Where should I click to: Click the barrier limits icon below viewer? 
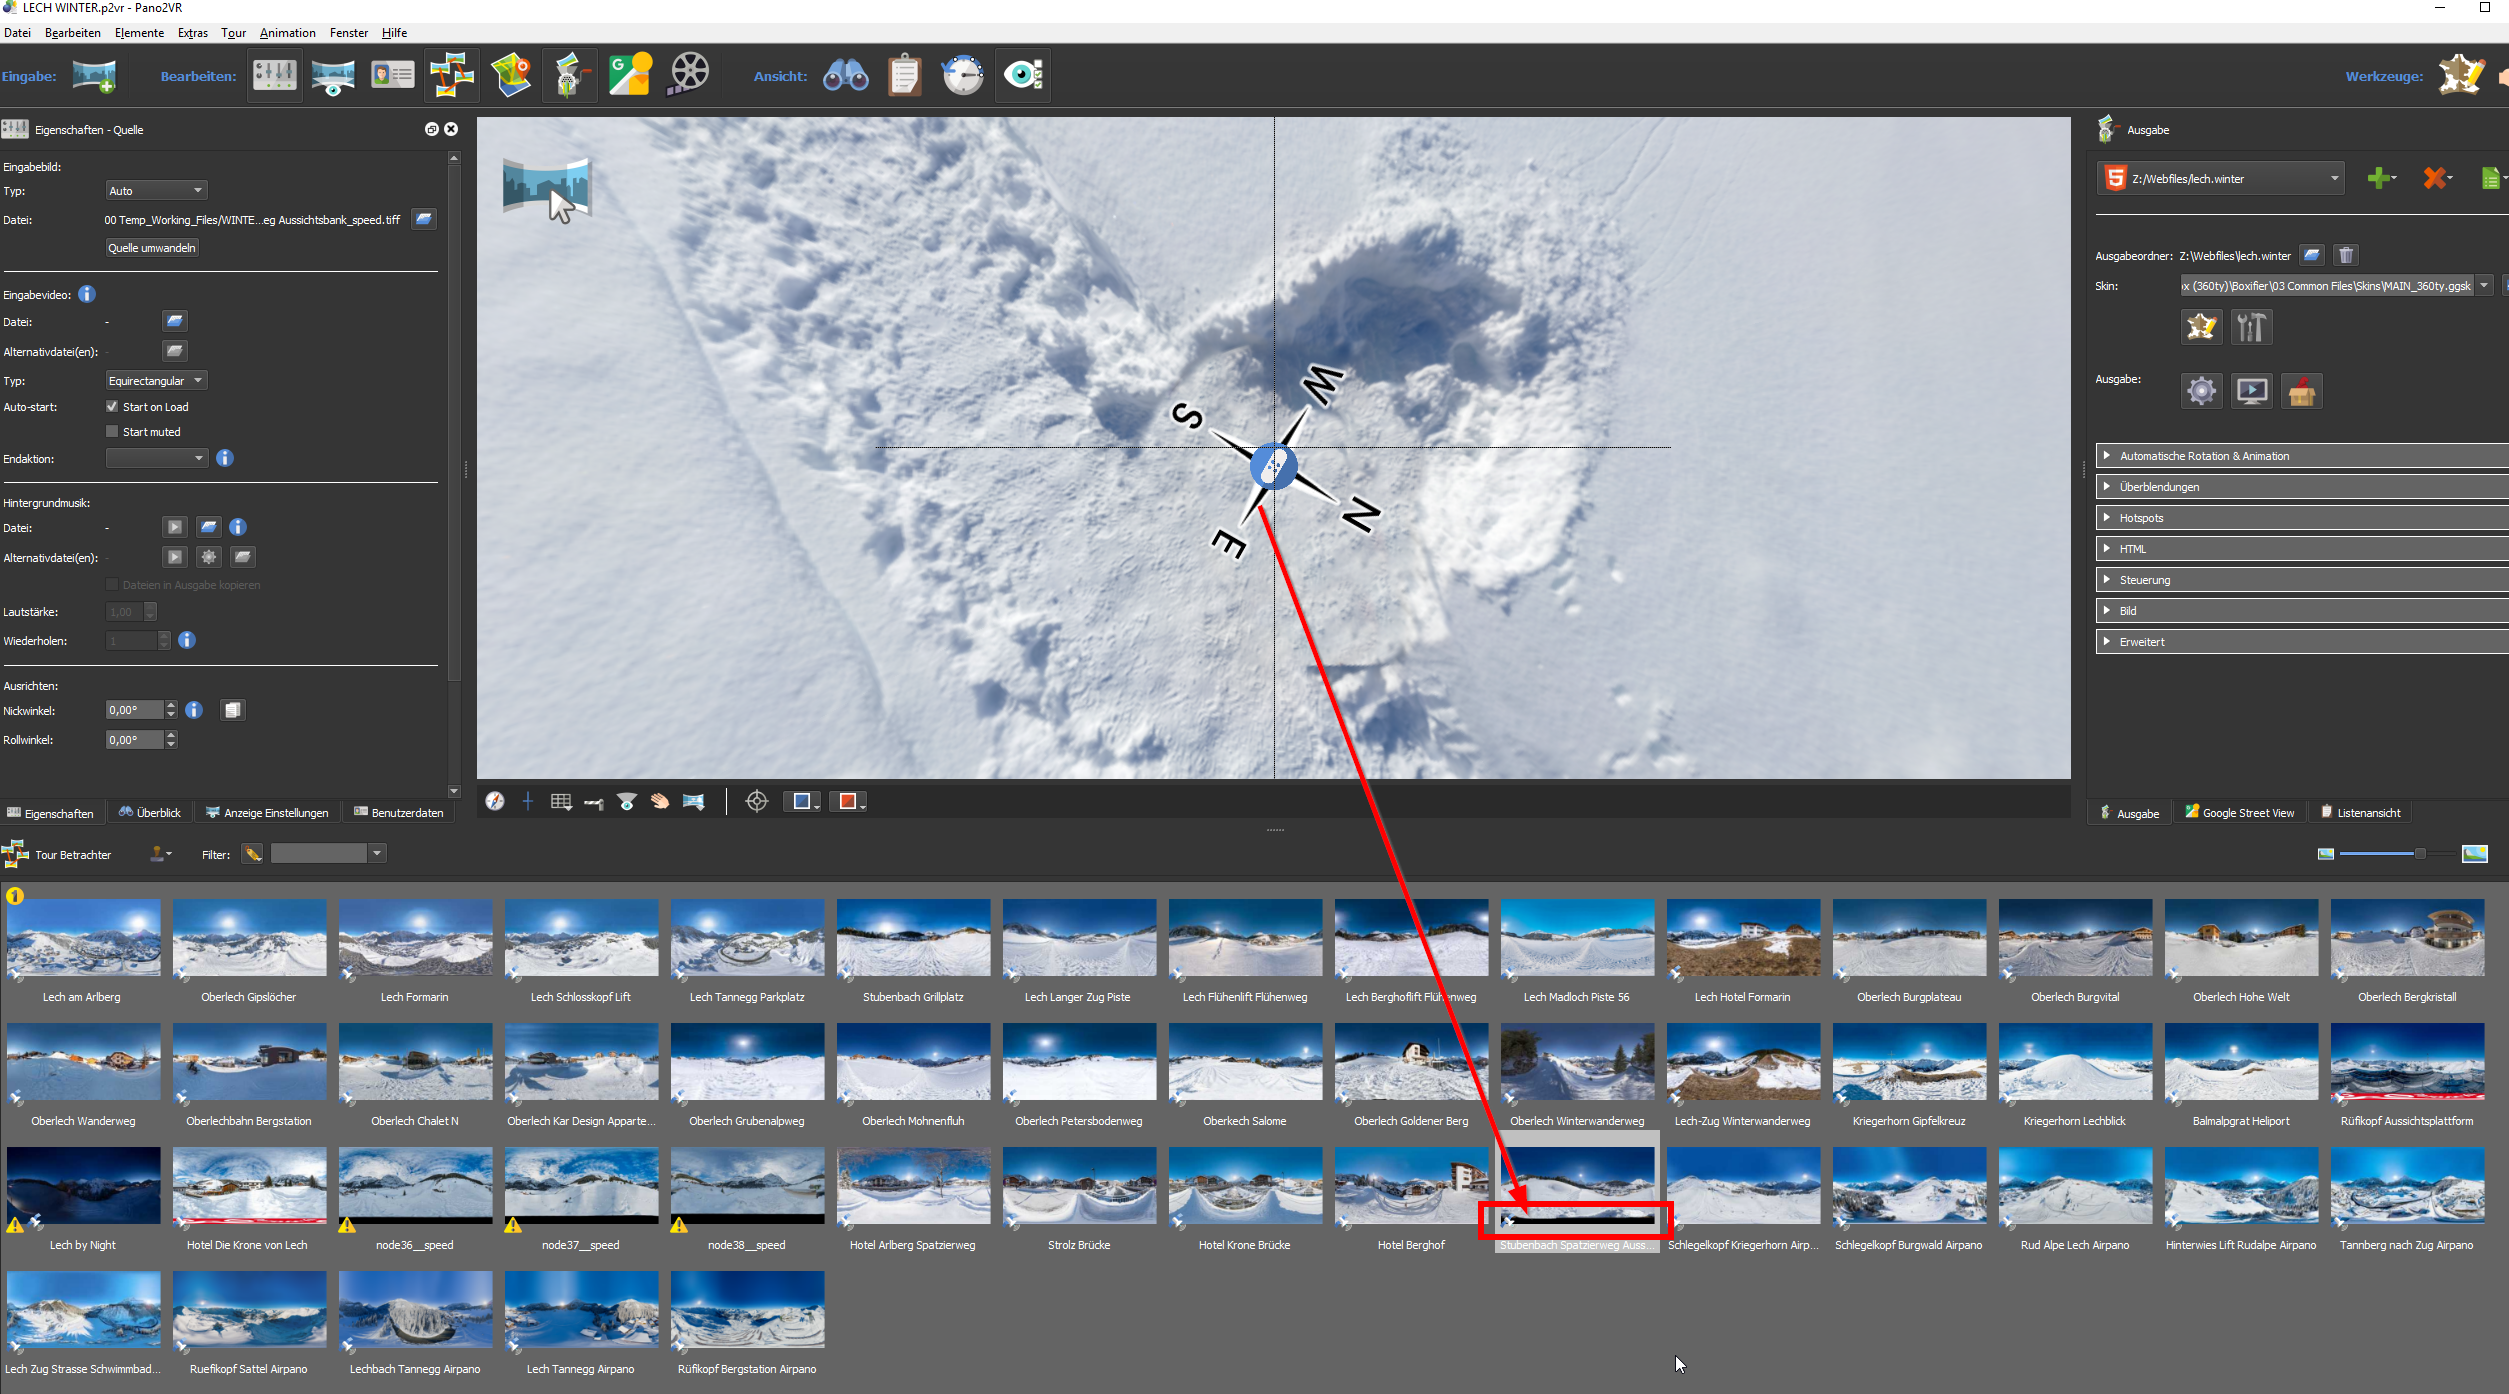tap(594, 802)
